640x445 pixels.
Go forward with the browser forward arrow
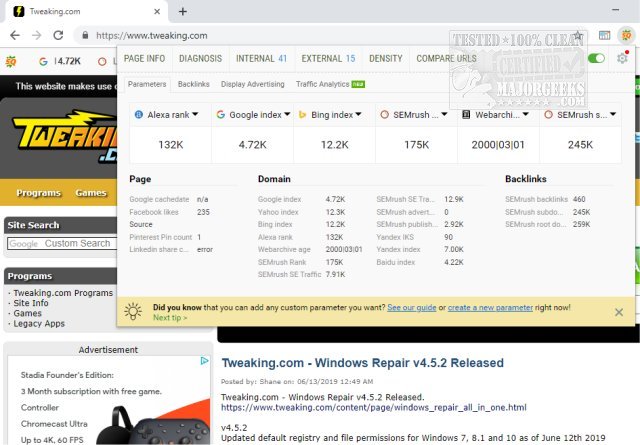pyautogui.click(x=37, y=36)
